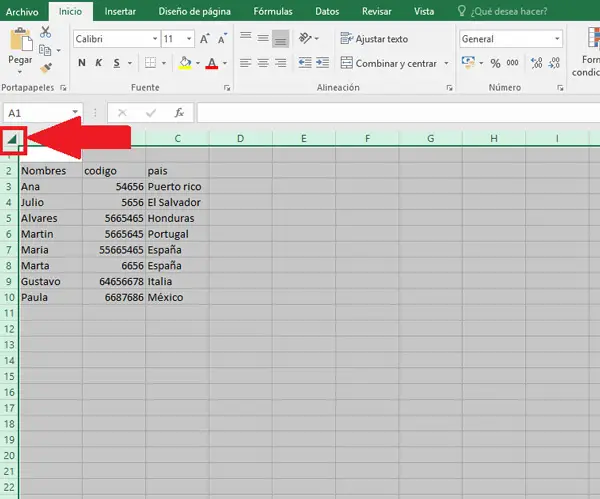
Task: Align text to bottom
Action: (x=280, y=39)
